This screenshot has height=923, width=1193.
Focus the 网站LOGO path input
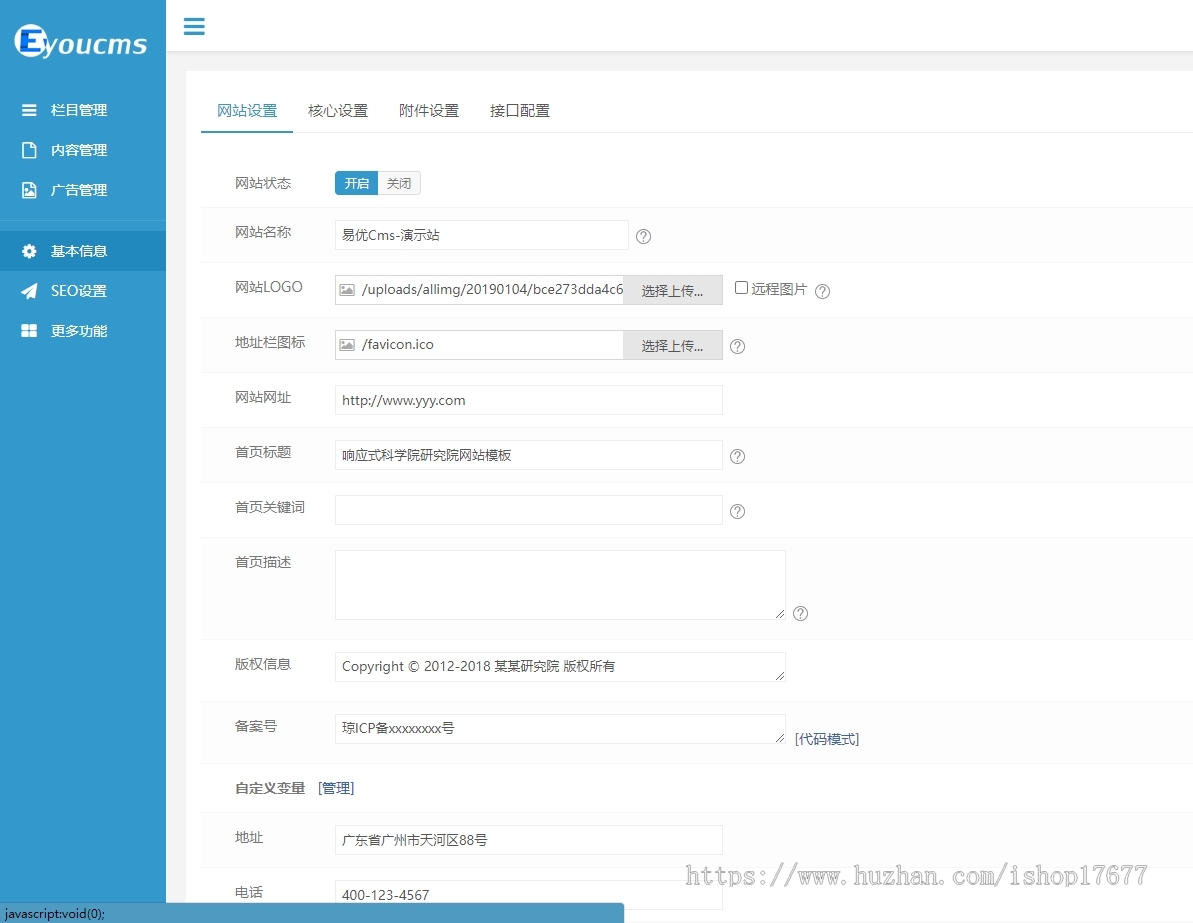479,290
